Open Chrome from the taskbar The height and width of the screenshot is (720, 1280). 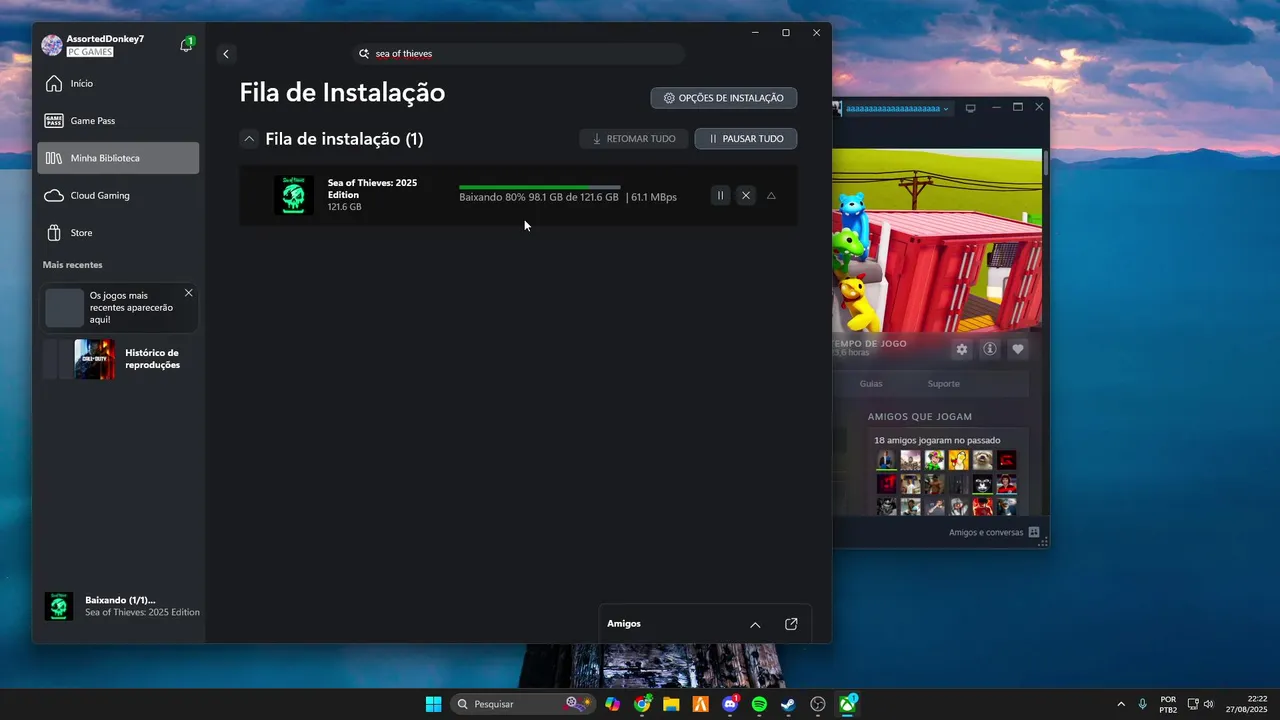642,704
